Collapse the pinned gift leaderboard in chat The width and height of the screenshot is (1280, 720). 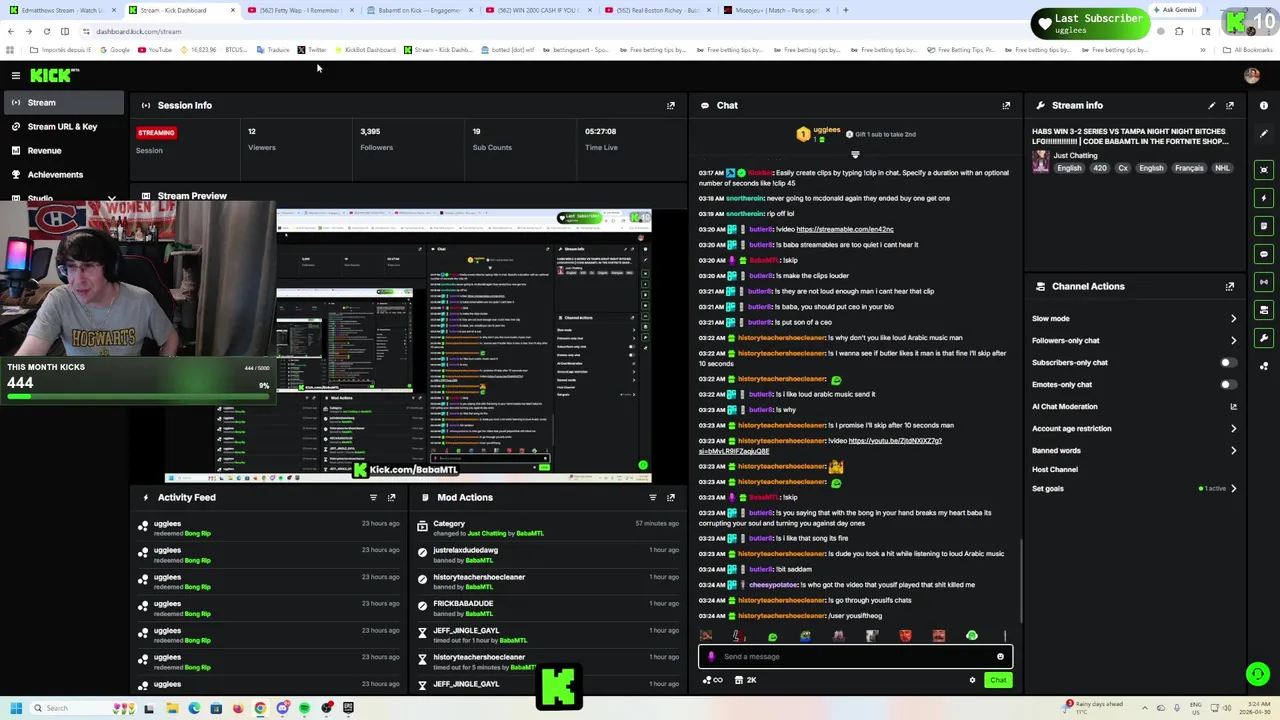[855, 154]
